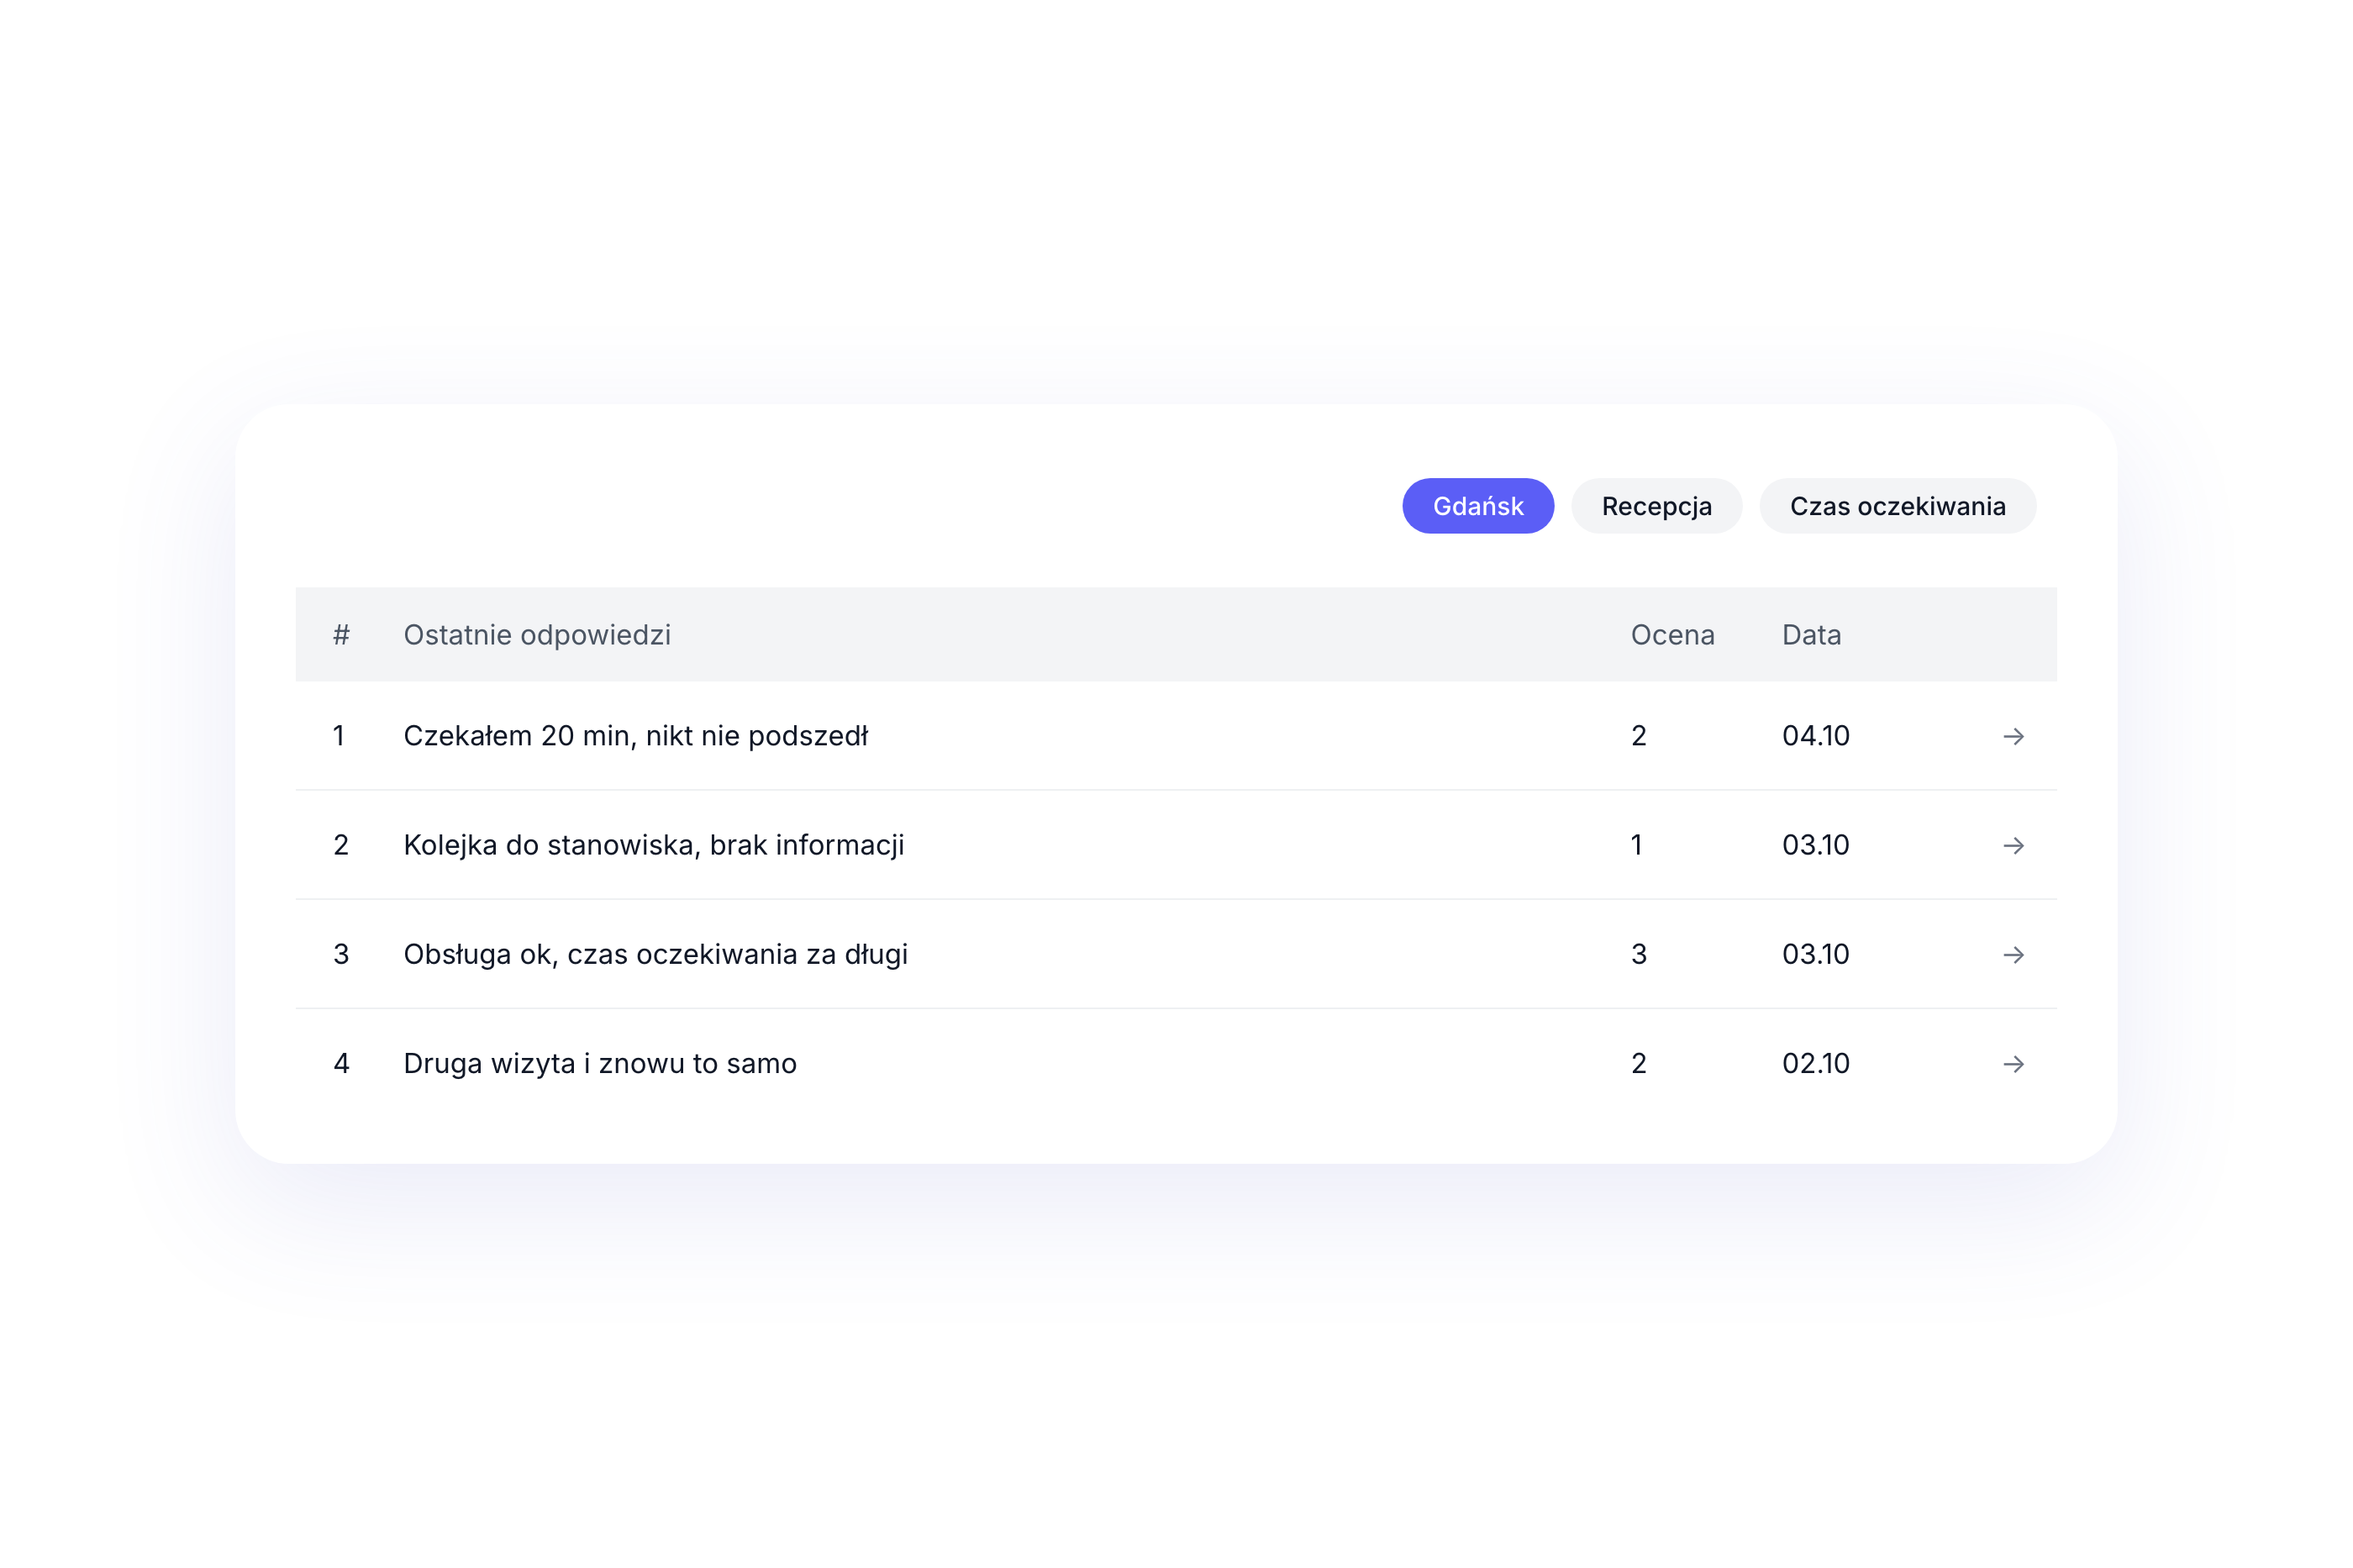Screen dimensions: 2353x1568
Task: Click the 02.10 date in row 4
Action: click(x=1815, y=1063)
